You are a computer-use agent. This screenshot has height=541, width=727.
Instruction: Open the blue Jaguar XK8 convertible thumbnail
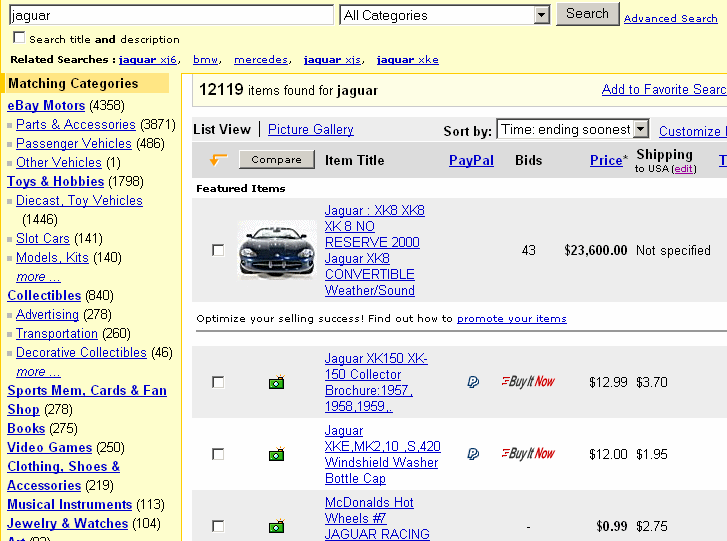(277, 250)
